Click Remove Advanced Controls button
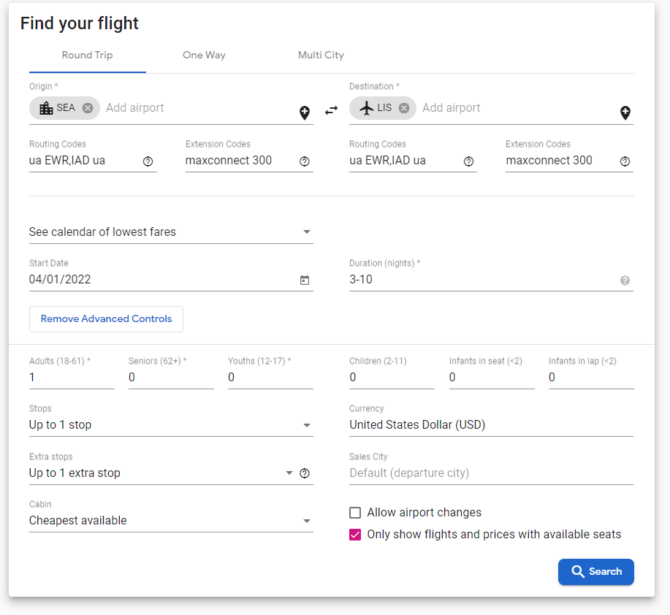 (106, 319)
